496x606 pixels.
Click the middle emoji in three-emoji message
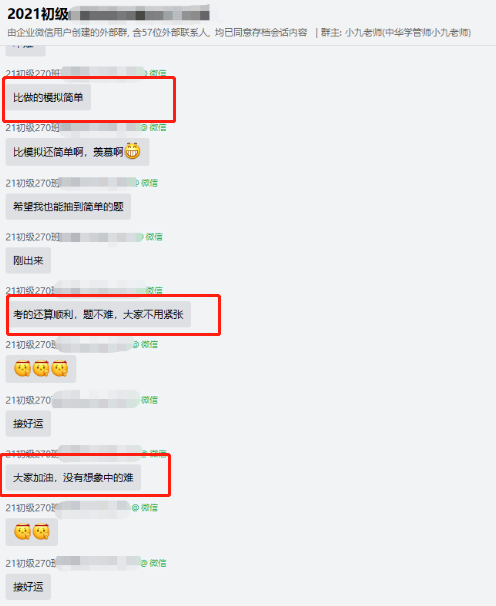tap(41, 368)
